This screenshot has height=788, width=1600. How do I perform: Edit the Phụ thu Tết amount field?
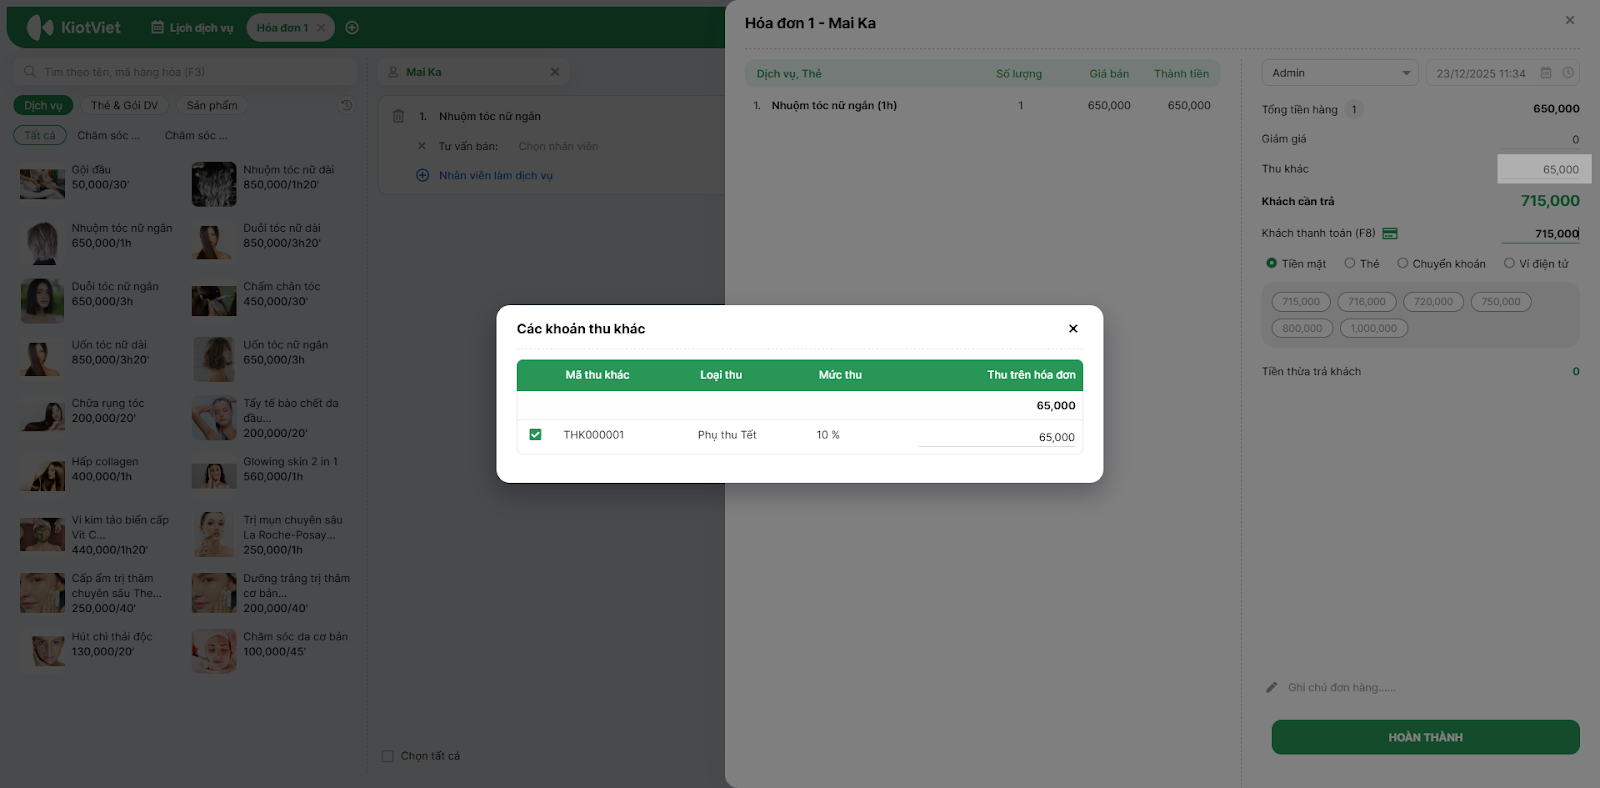(996, 437)
